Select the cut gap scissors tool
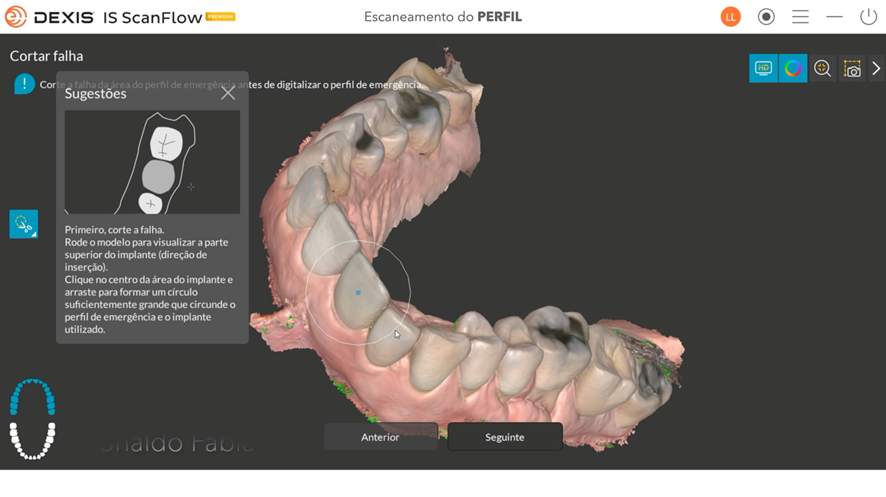Image resolution: width=886 pixels, height=497 pixels. pyautogui.click(x=24, y=224)
